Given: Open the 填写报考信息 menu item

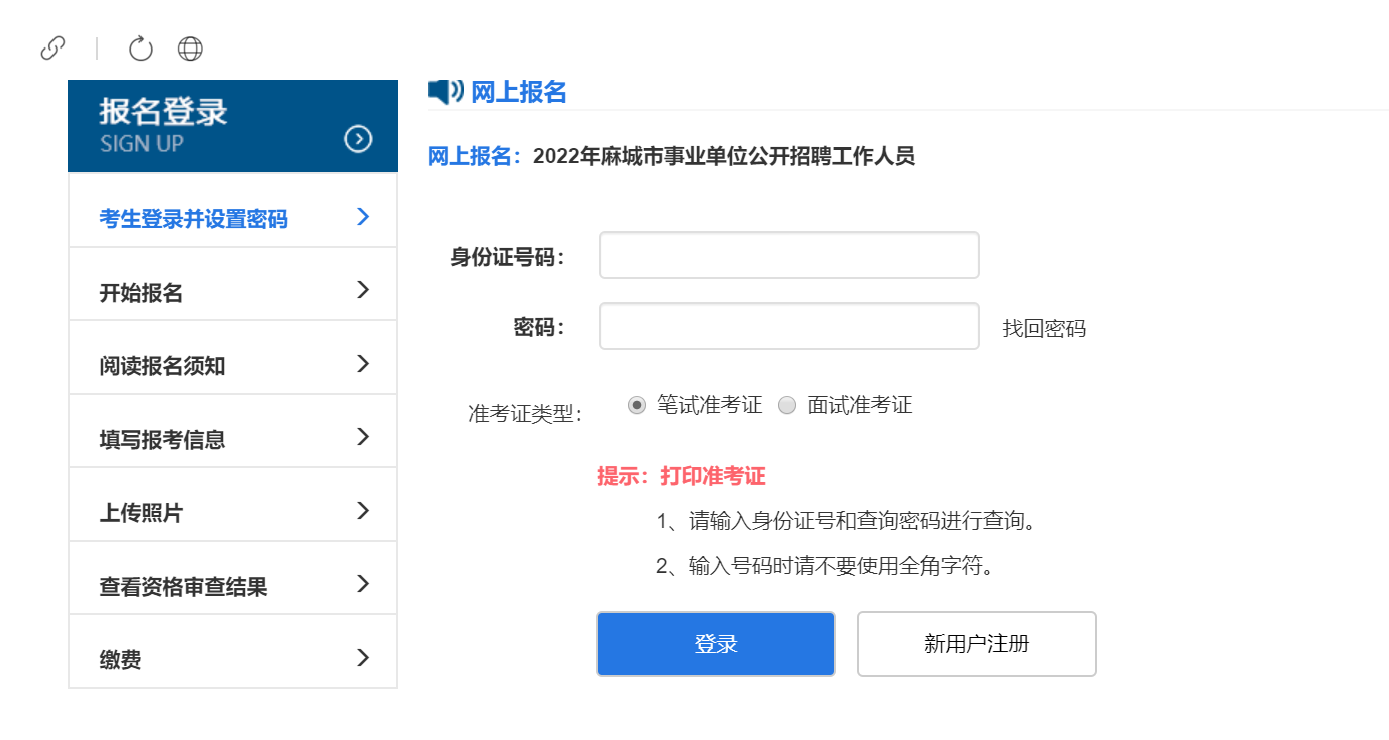Looking at the screenshot, I should pos(233,431).
